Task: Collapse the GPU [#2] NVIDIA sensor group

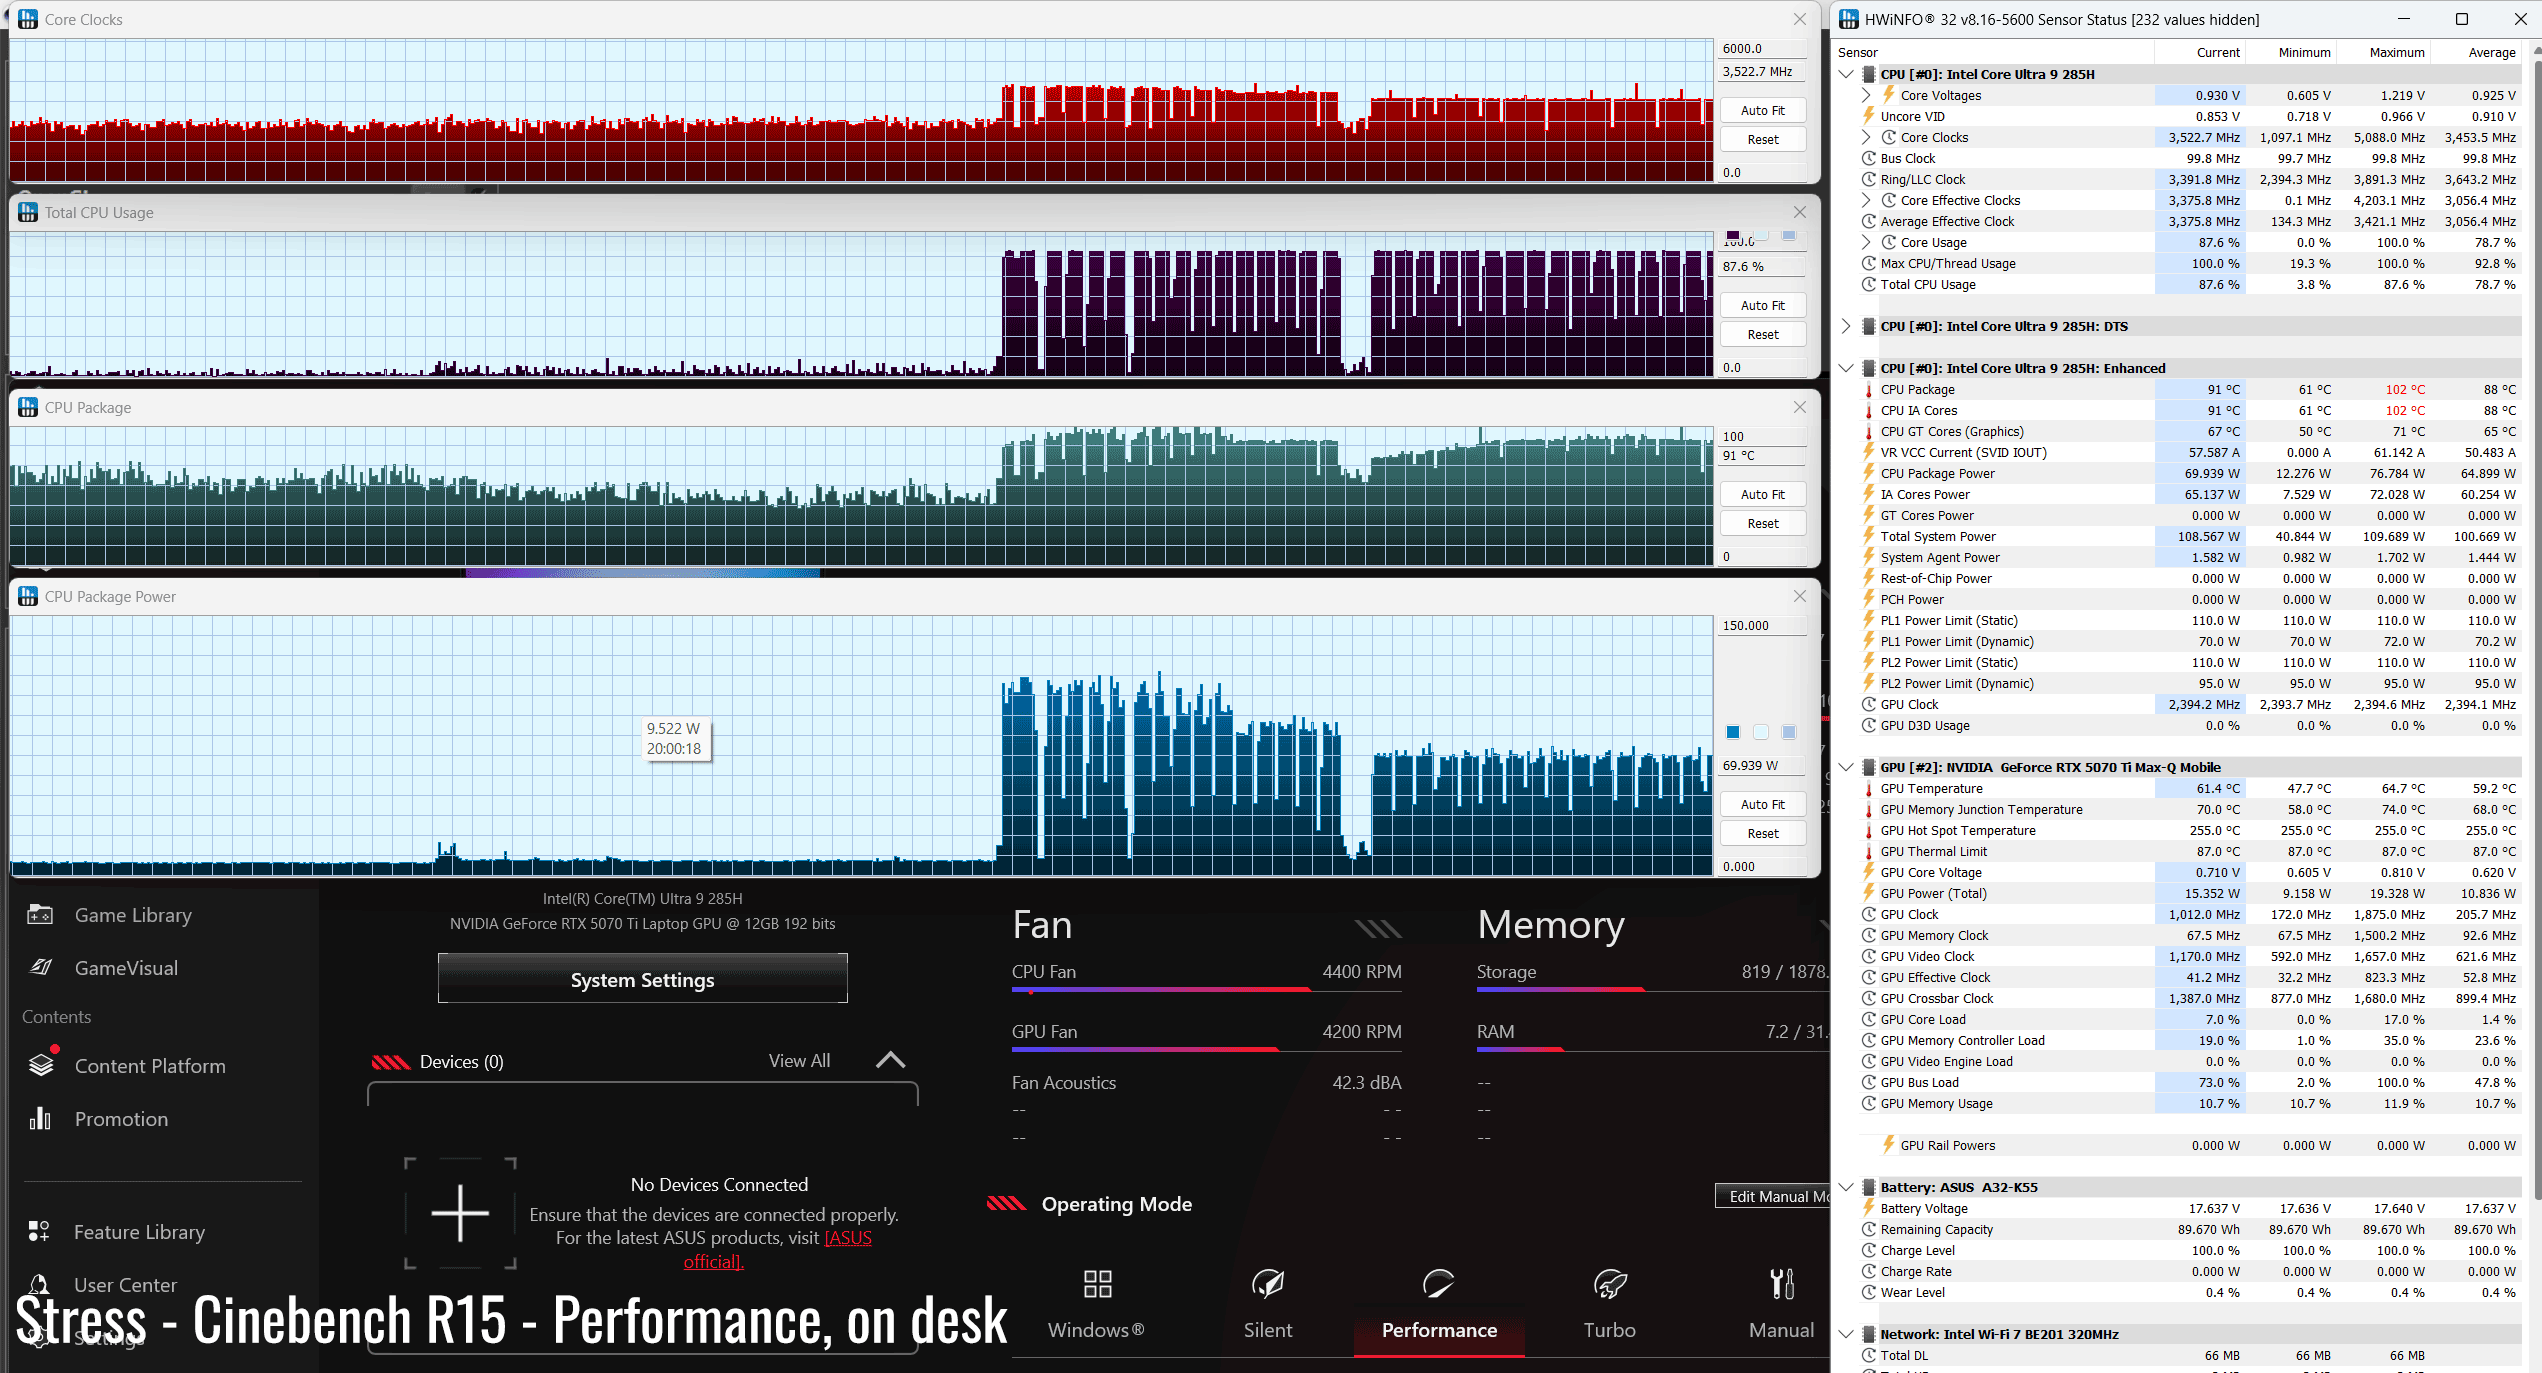Action: pos(1846,767)
